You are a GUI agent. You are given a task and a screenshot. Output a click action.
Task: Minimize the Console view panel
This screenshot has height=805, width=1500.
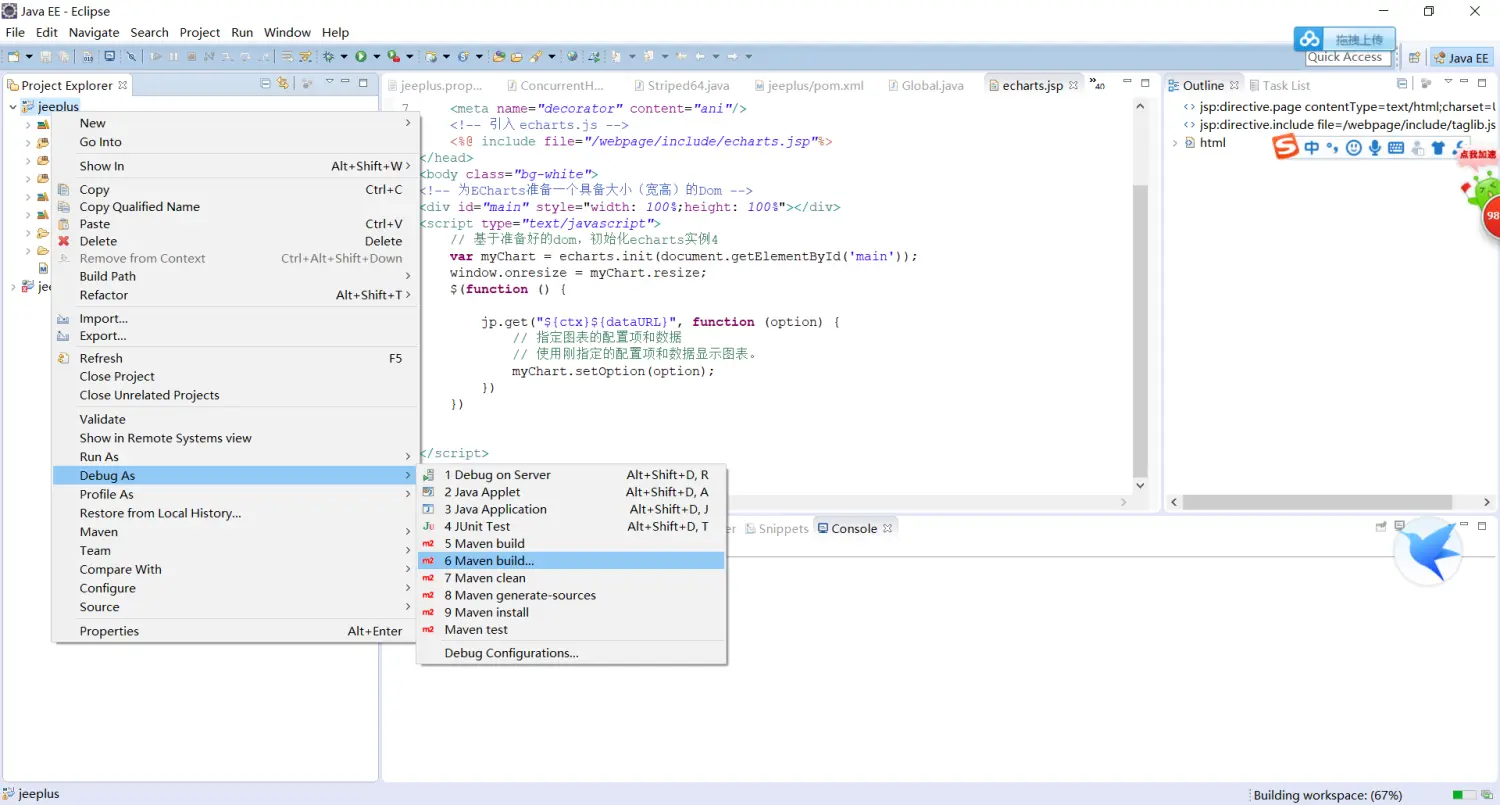pos(1465,525)
